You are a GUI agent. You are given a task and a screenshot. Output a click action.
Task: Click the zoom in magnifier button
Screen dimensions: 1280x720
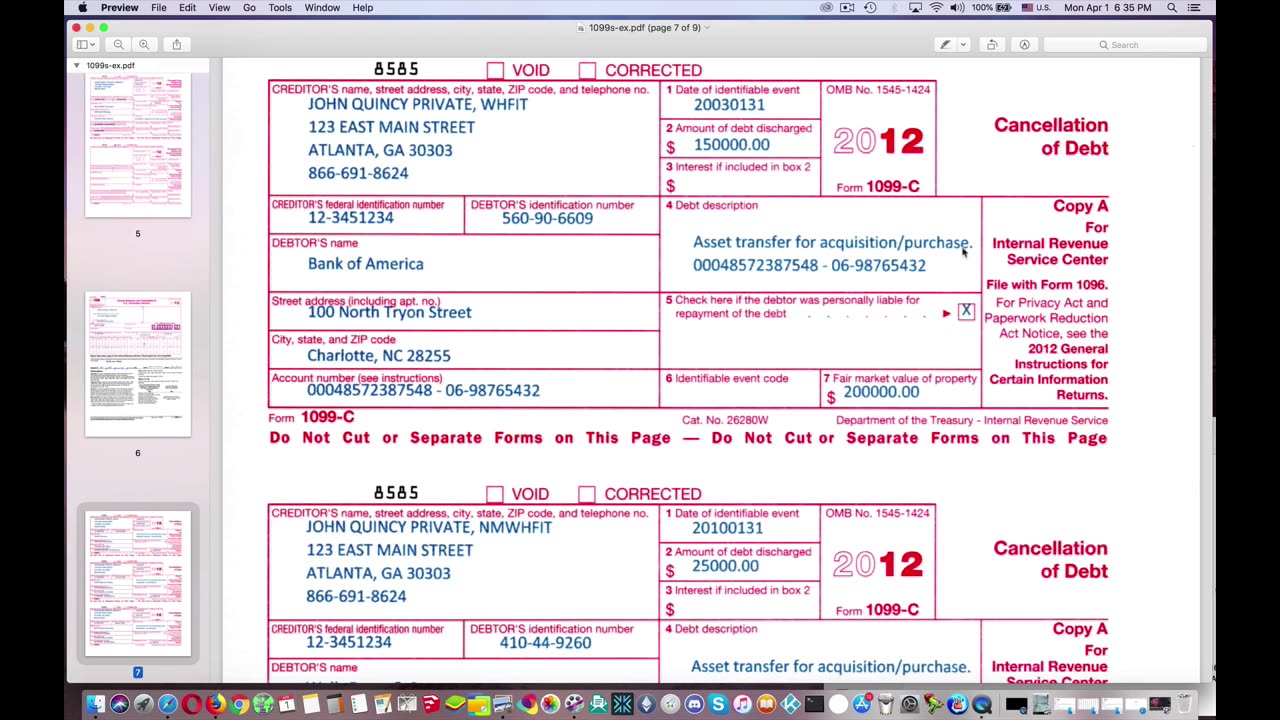(x=144, y=44)
